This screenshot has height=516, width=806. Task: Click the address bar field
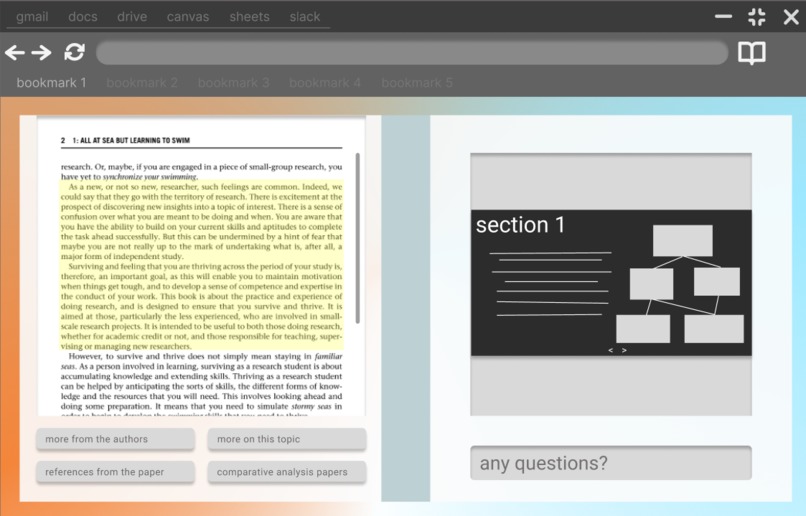pyautogui.click(x=412, y=53)
